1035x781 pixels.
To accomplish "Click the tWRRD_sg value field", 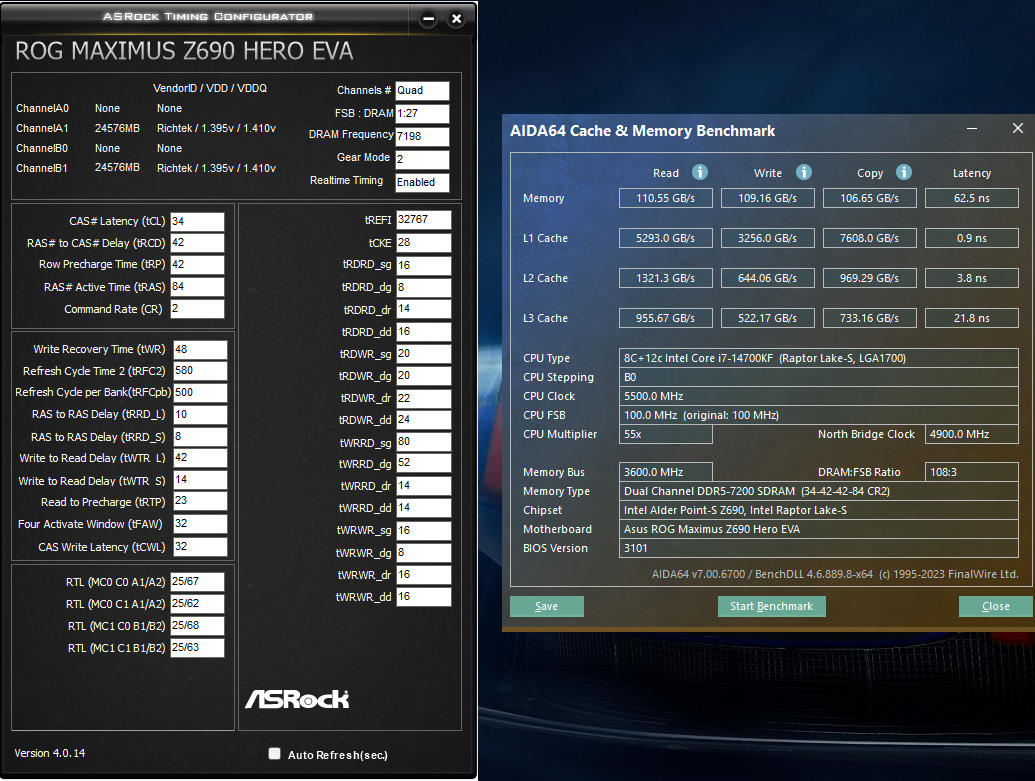I will pos(423,442).
